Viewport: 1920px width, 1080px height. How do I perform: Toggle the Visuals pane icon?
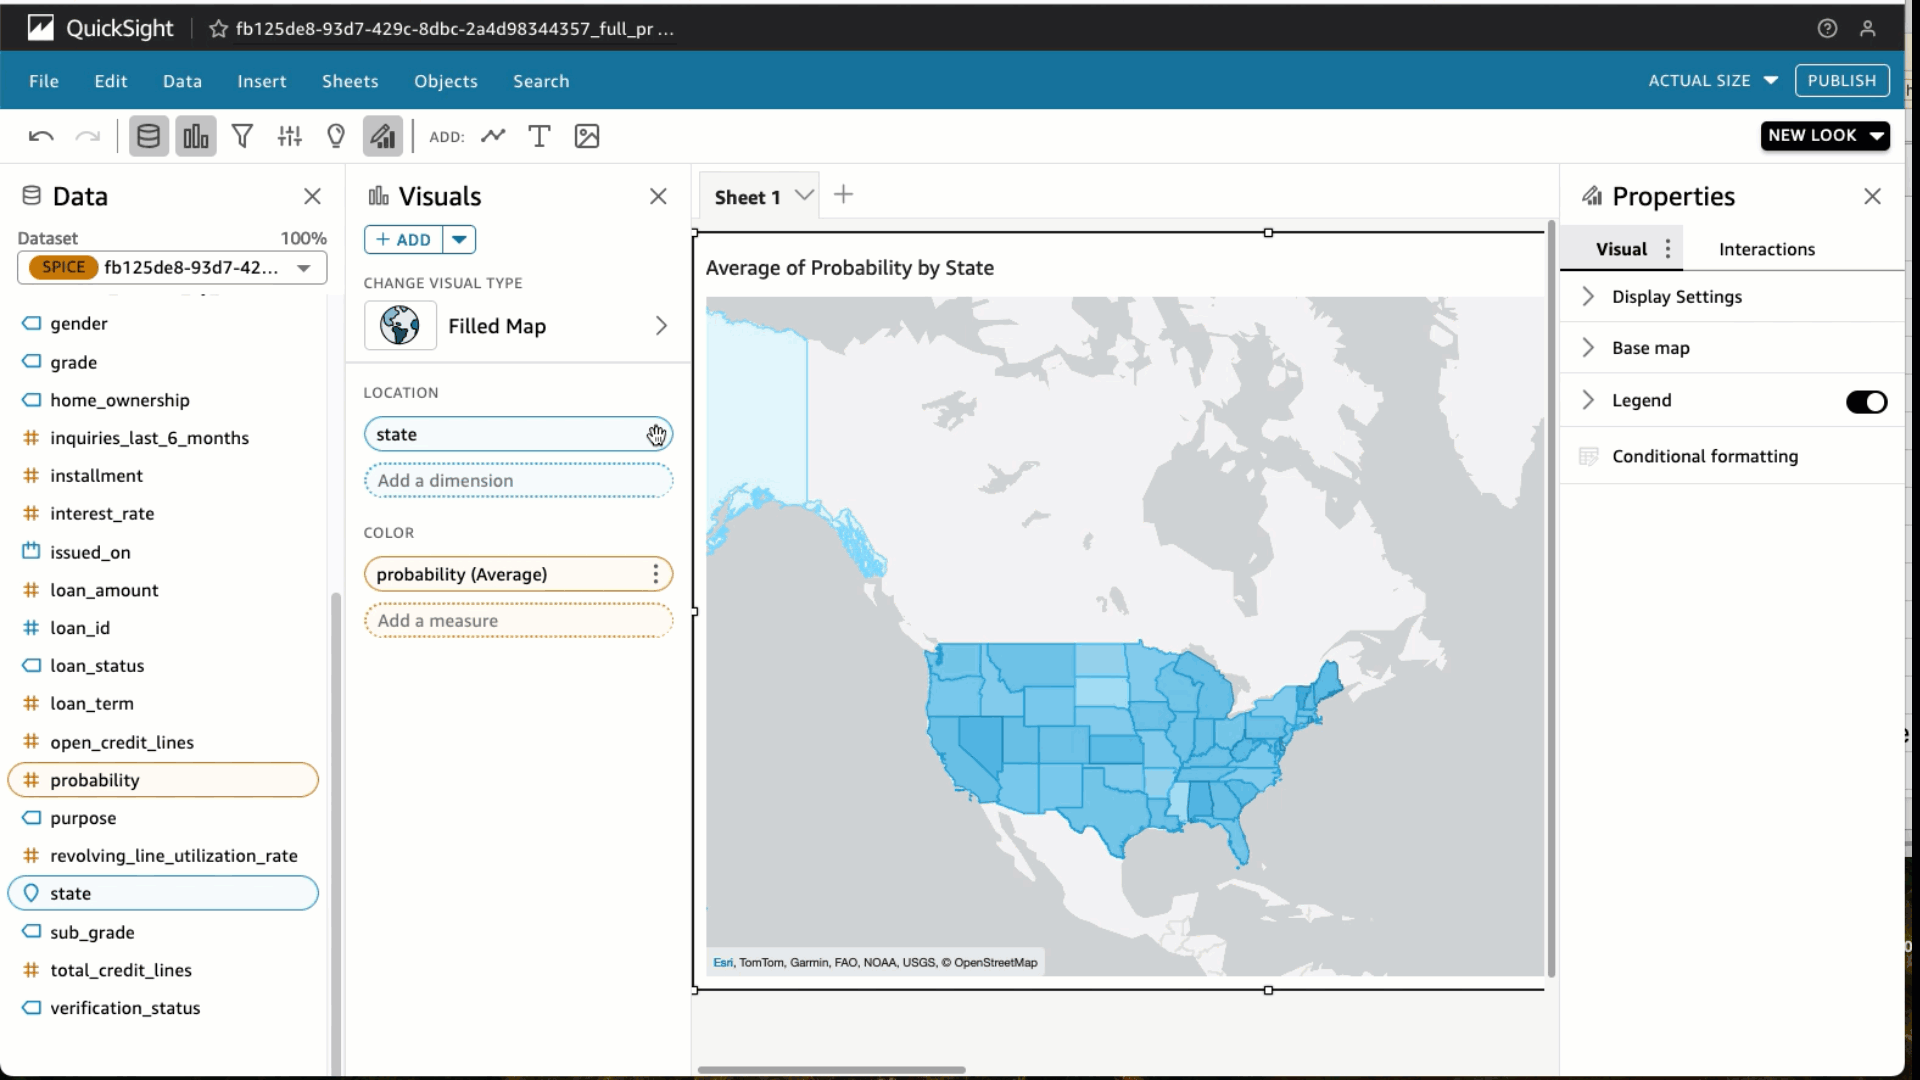196,136
